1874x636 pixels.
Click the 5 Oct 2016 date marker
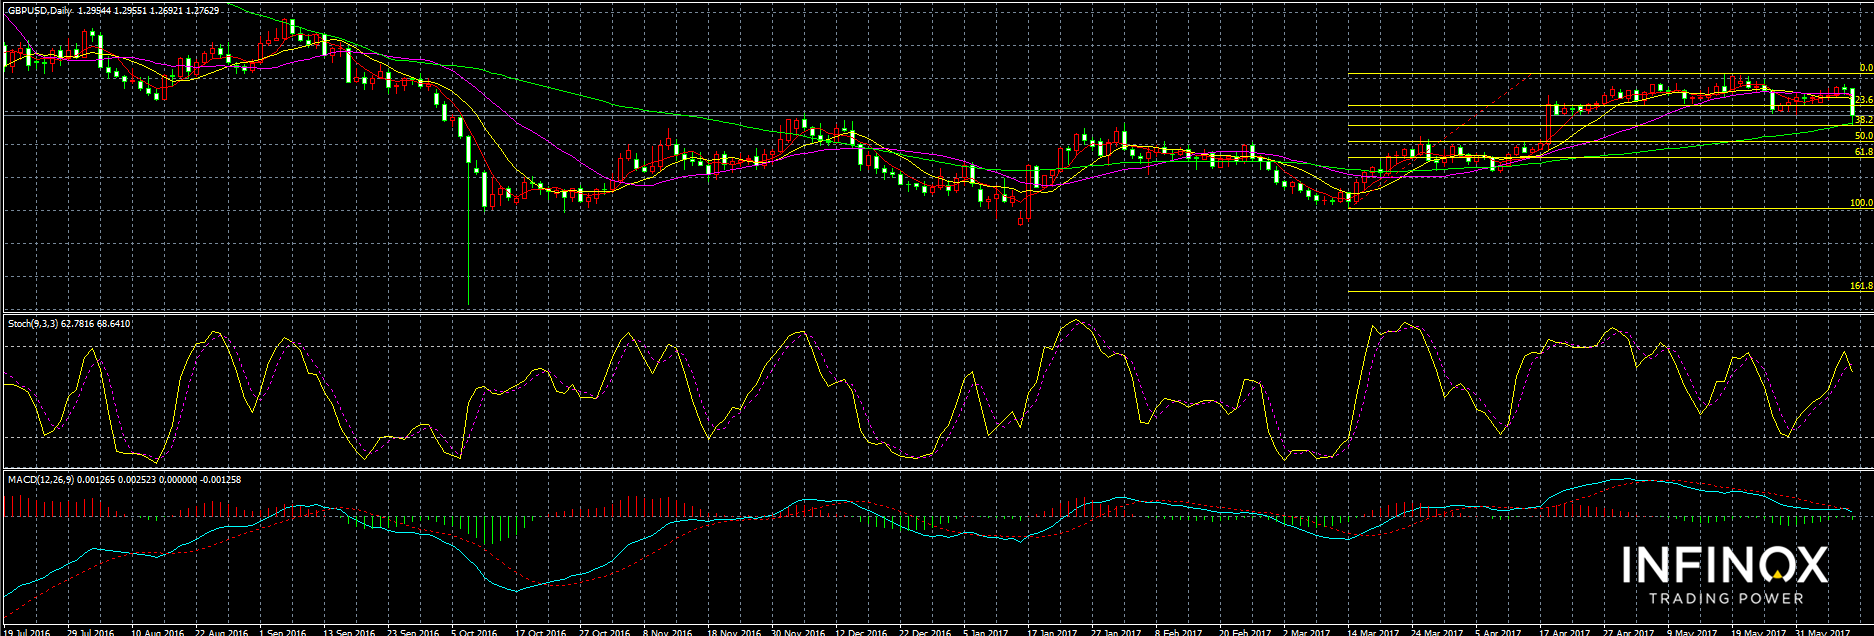(x=473, y=632)
